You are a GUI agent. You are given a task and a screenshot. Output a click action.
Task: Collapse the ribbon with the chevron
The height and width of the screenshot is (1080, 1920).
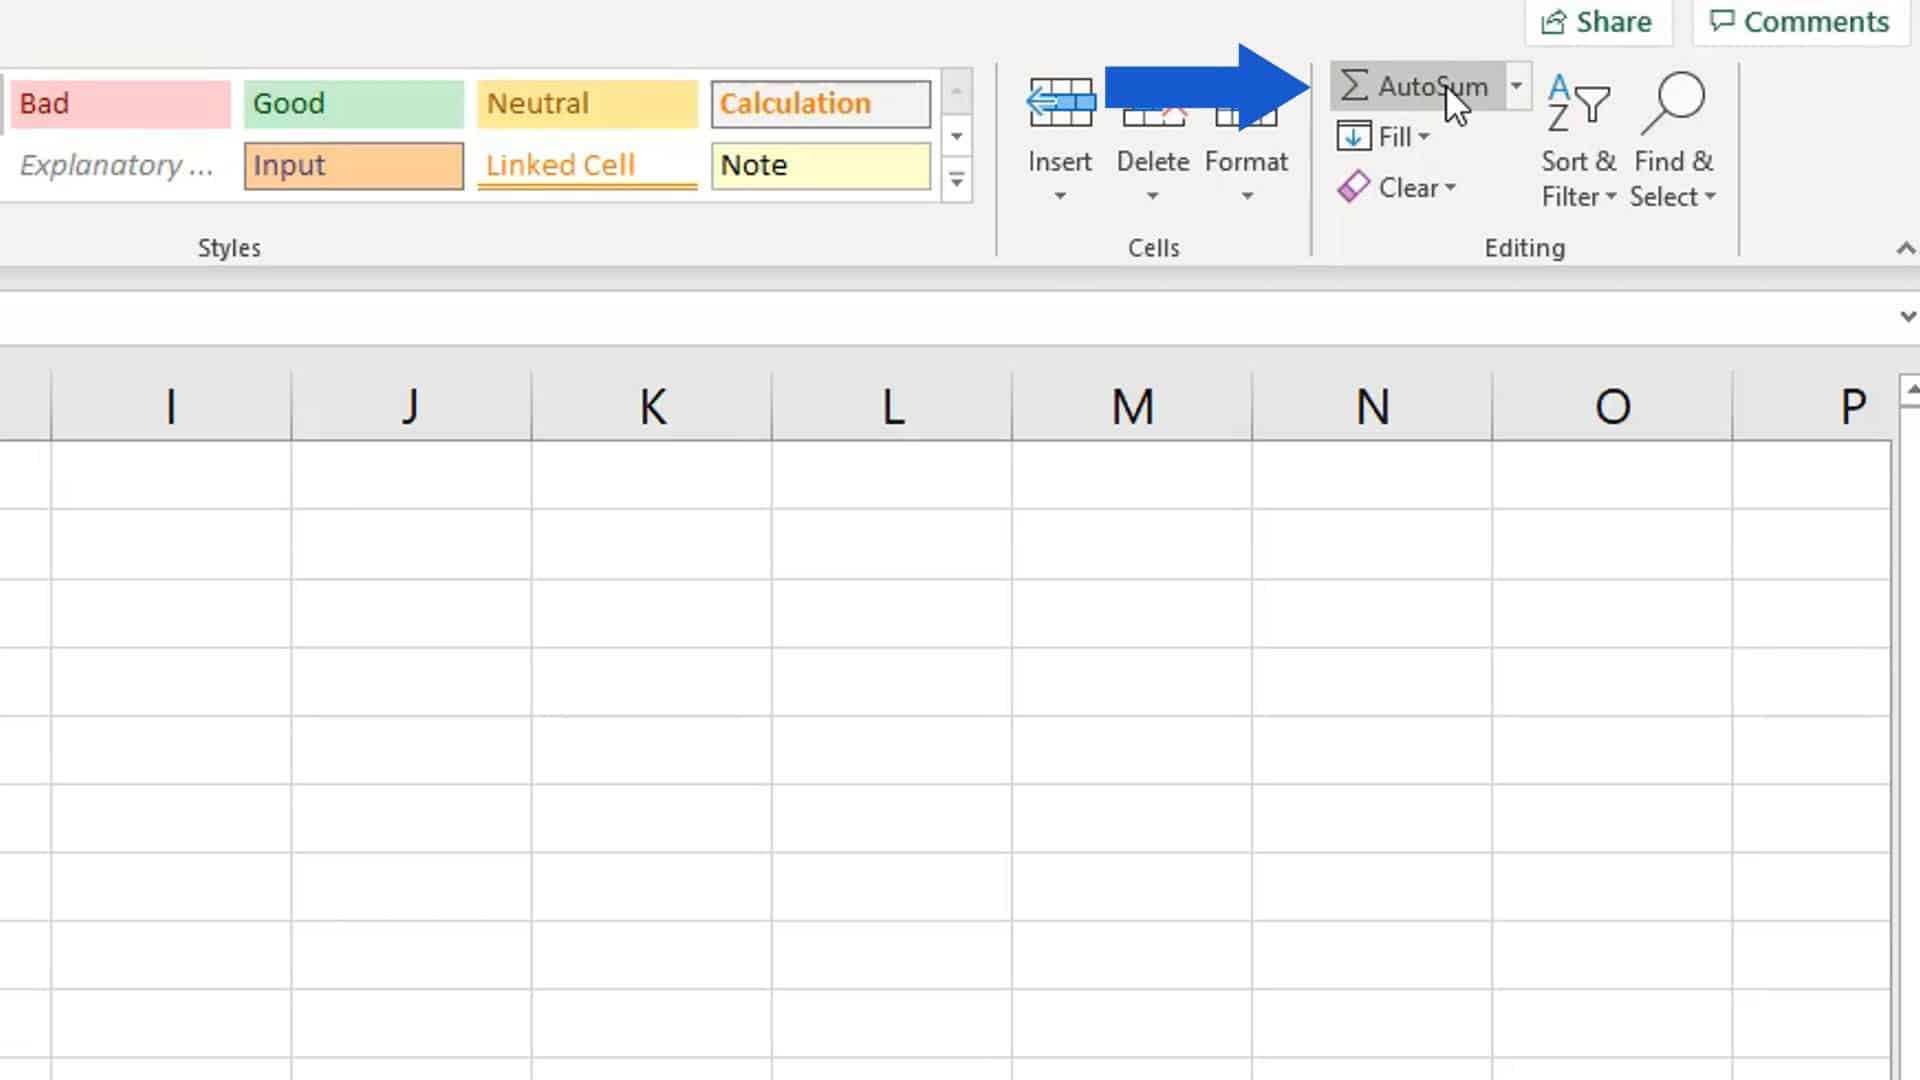[x=1906, y=247]
